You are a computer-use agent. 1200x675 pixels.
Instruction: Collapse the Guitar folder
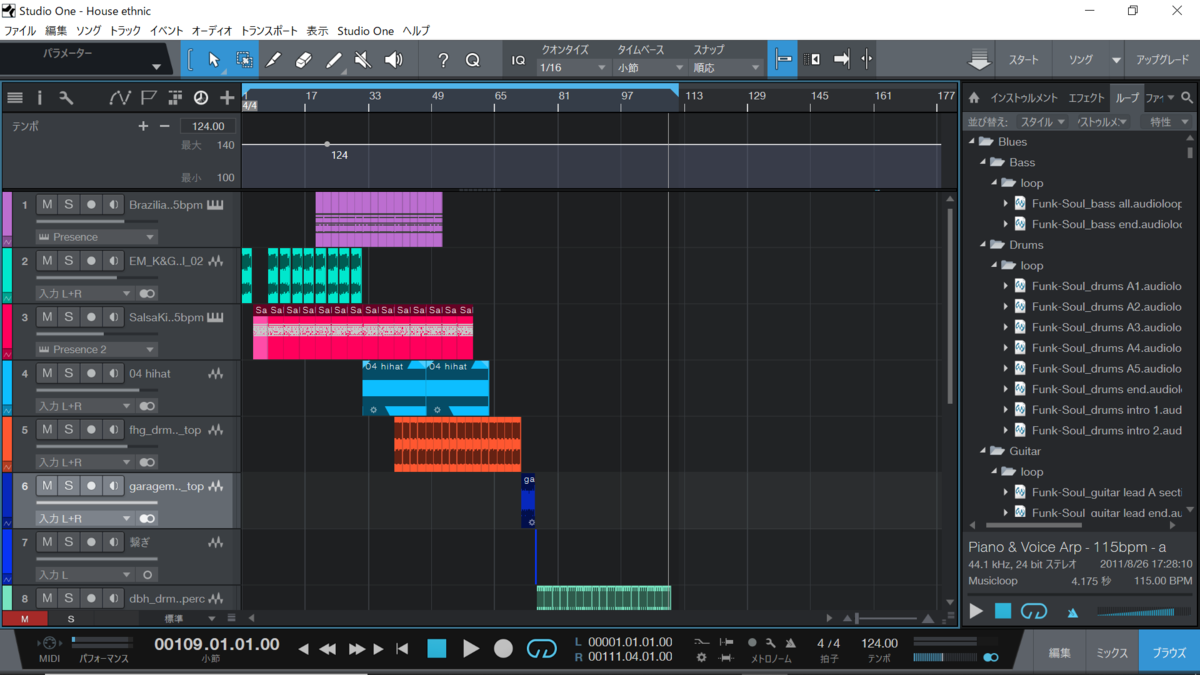(x=983, y=451)
